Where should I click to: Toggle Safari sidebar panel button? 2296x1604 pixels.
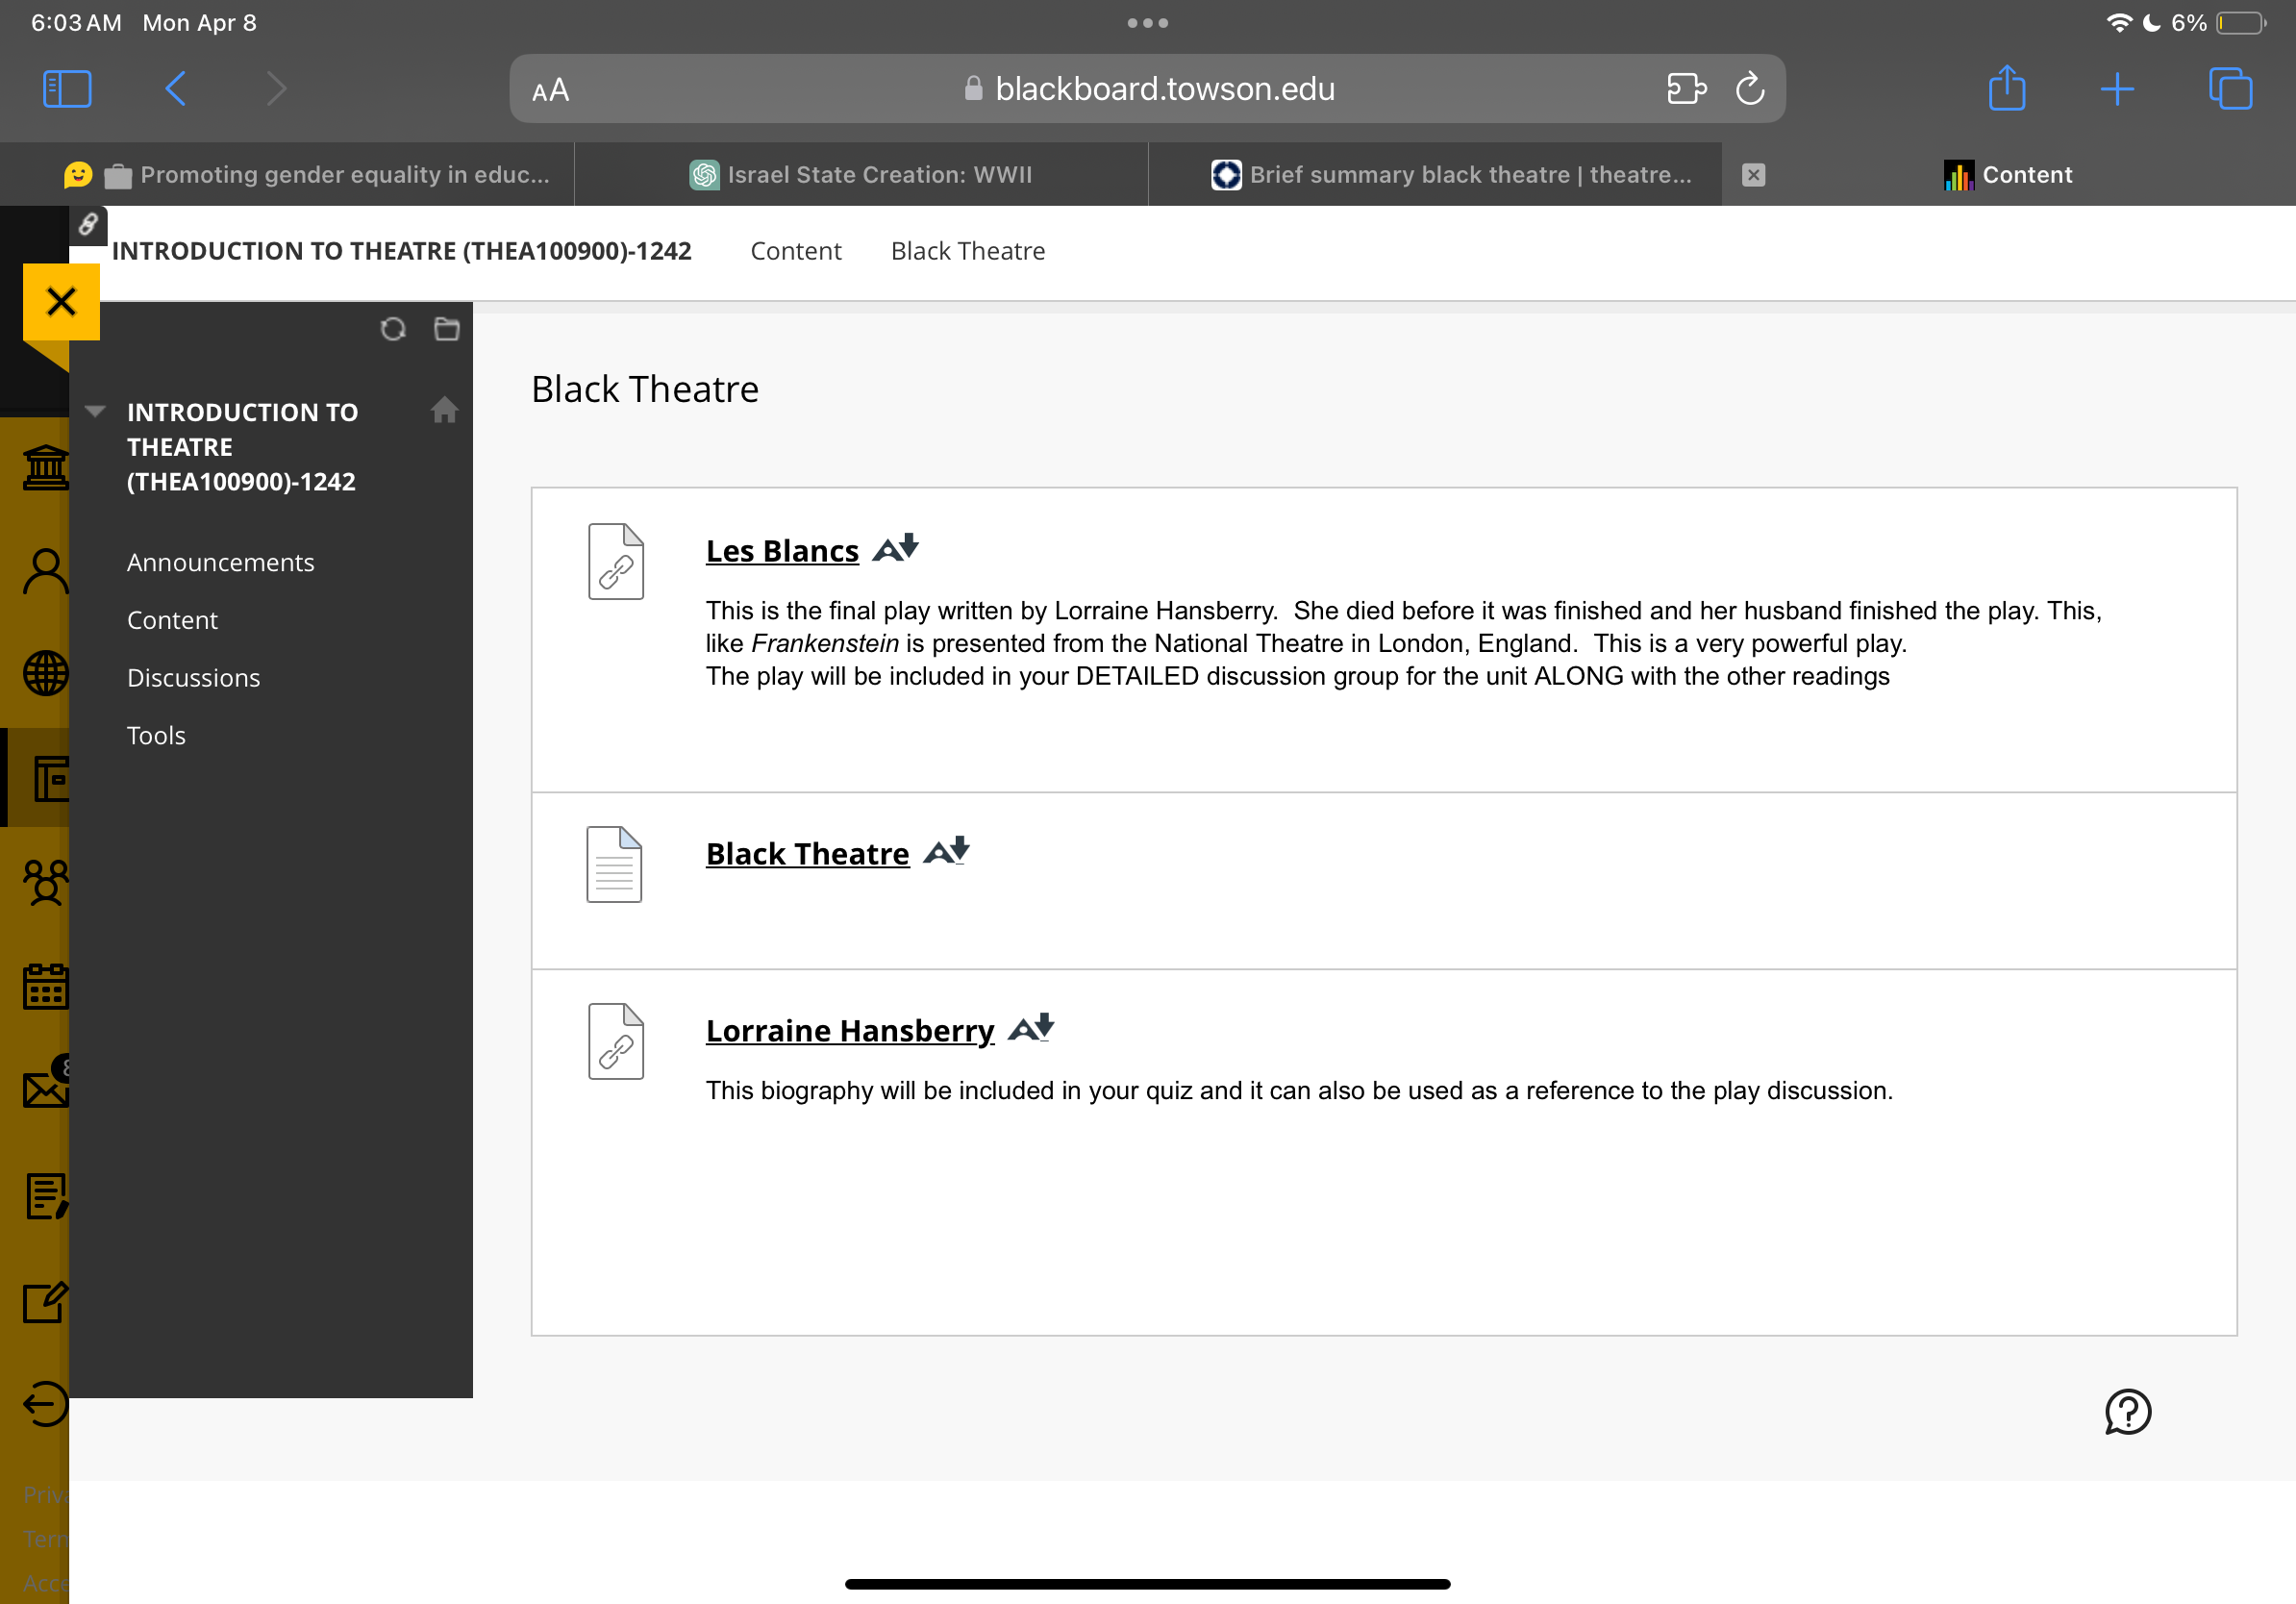[68, 89]
